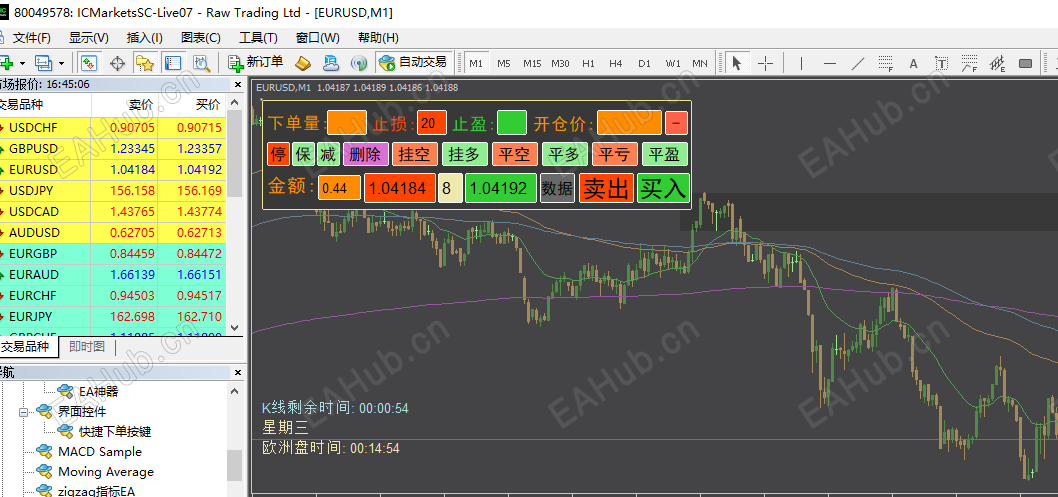Switch chart to MN timeframe
Image resolution: width=1058 pixels, height=497 pixels.
(x=700, y=63)
